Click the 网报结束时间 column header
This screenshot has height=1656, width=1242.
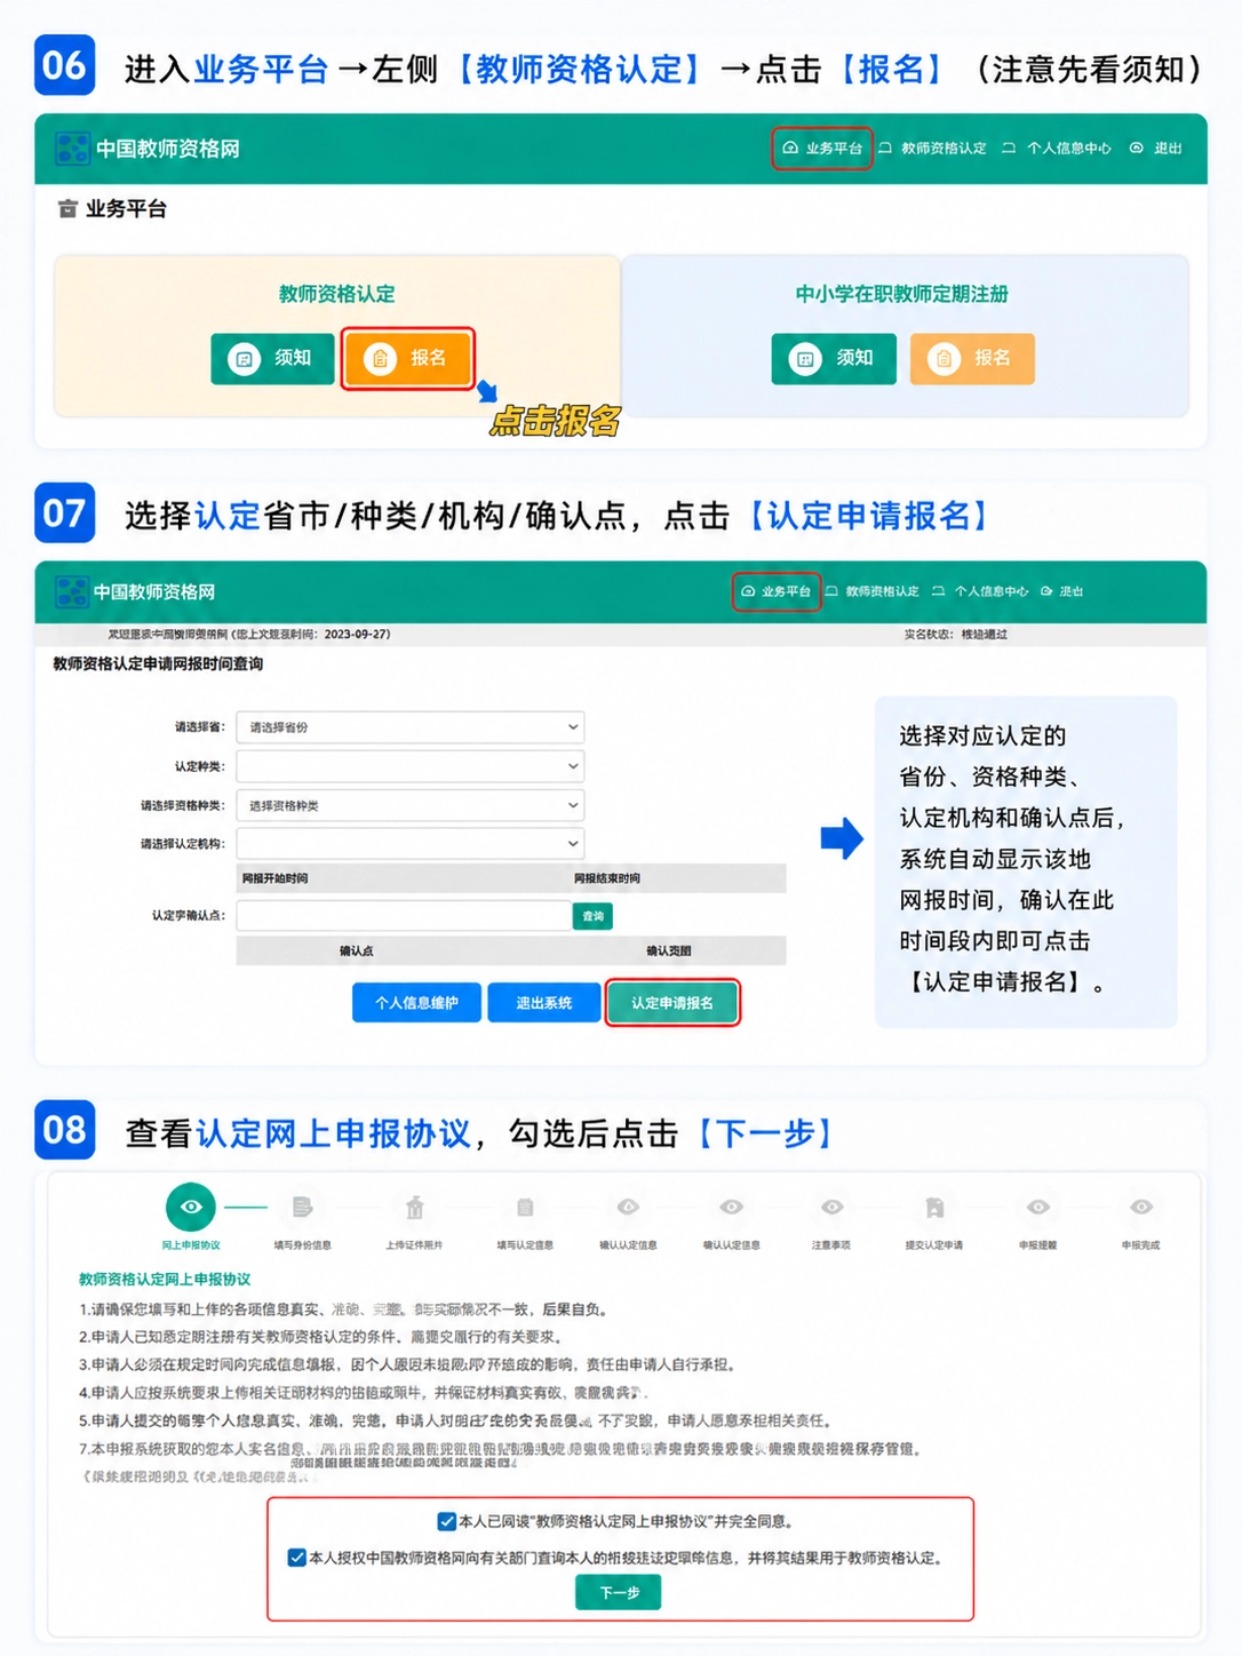[607, 878]
